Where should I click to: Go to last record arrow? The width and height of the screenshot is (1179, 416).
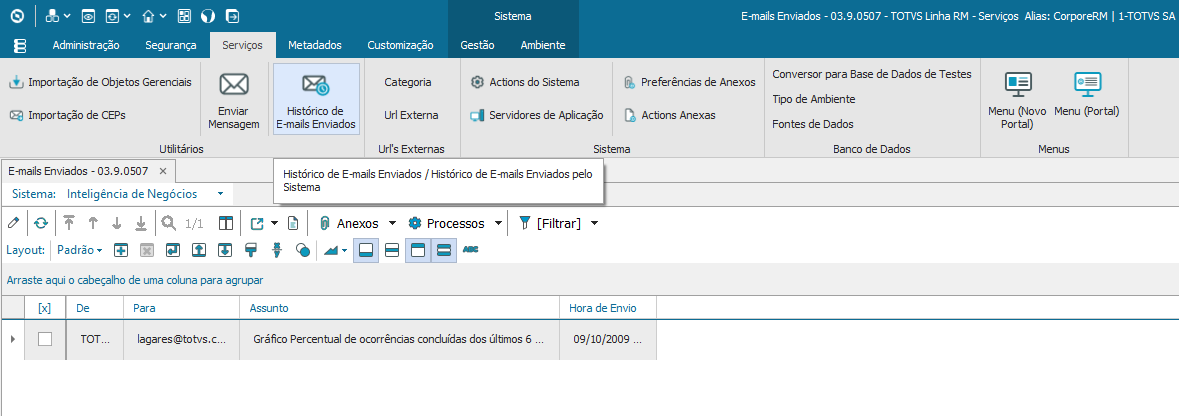pos(141,223)
